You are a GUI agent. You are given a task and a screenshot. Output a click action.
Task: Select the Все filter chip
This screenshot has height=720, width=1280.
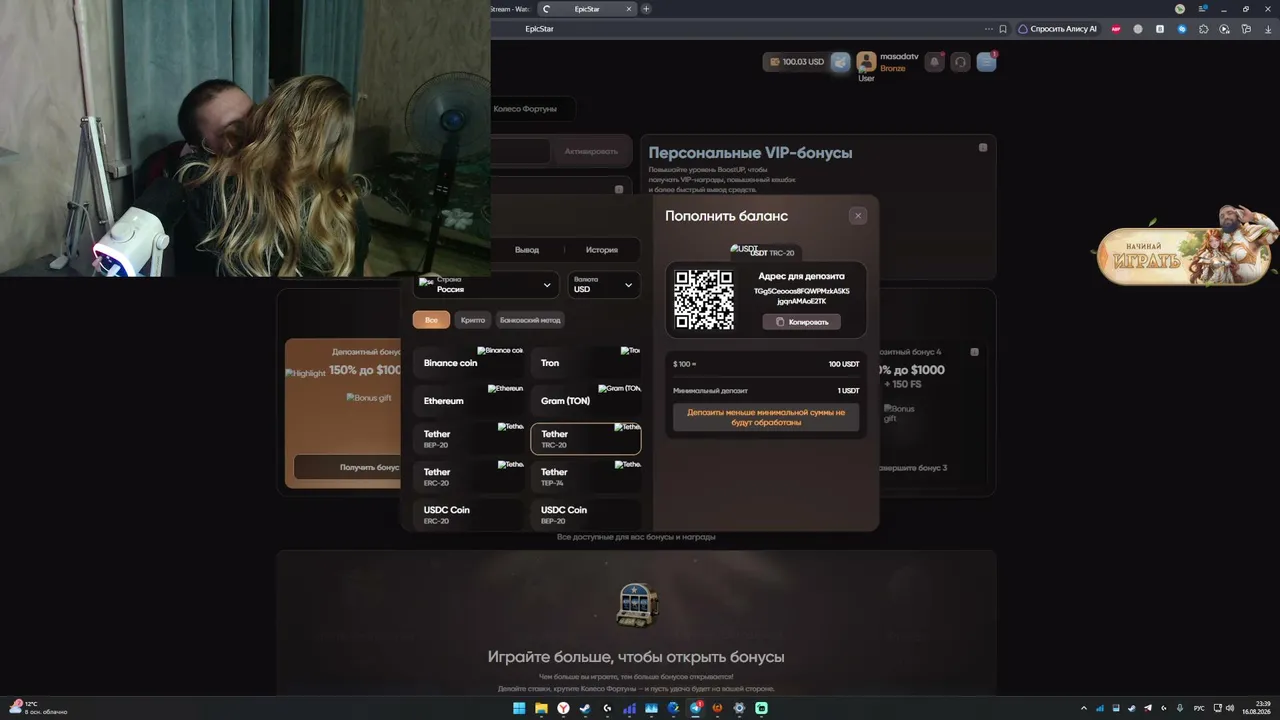(x=431, y=320)
